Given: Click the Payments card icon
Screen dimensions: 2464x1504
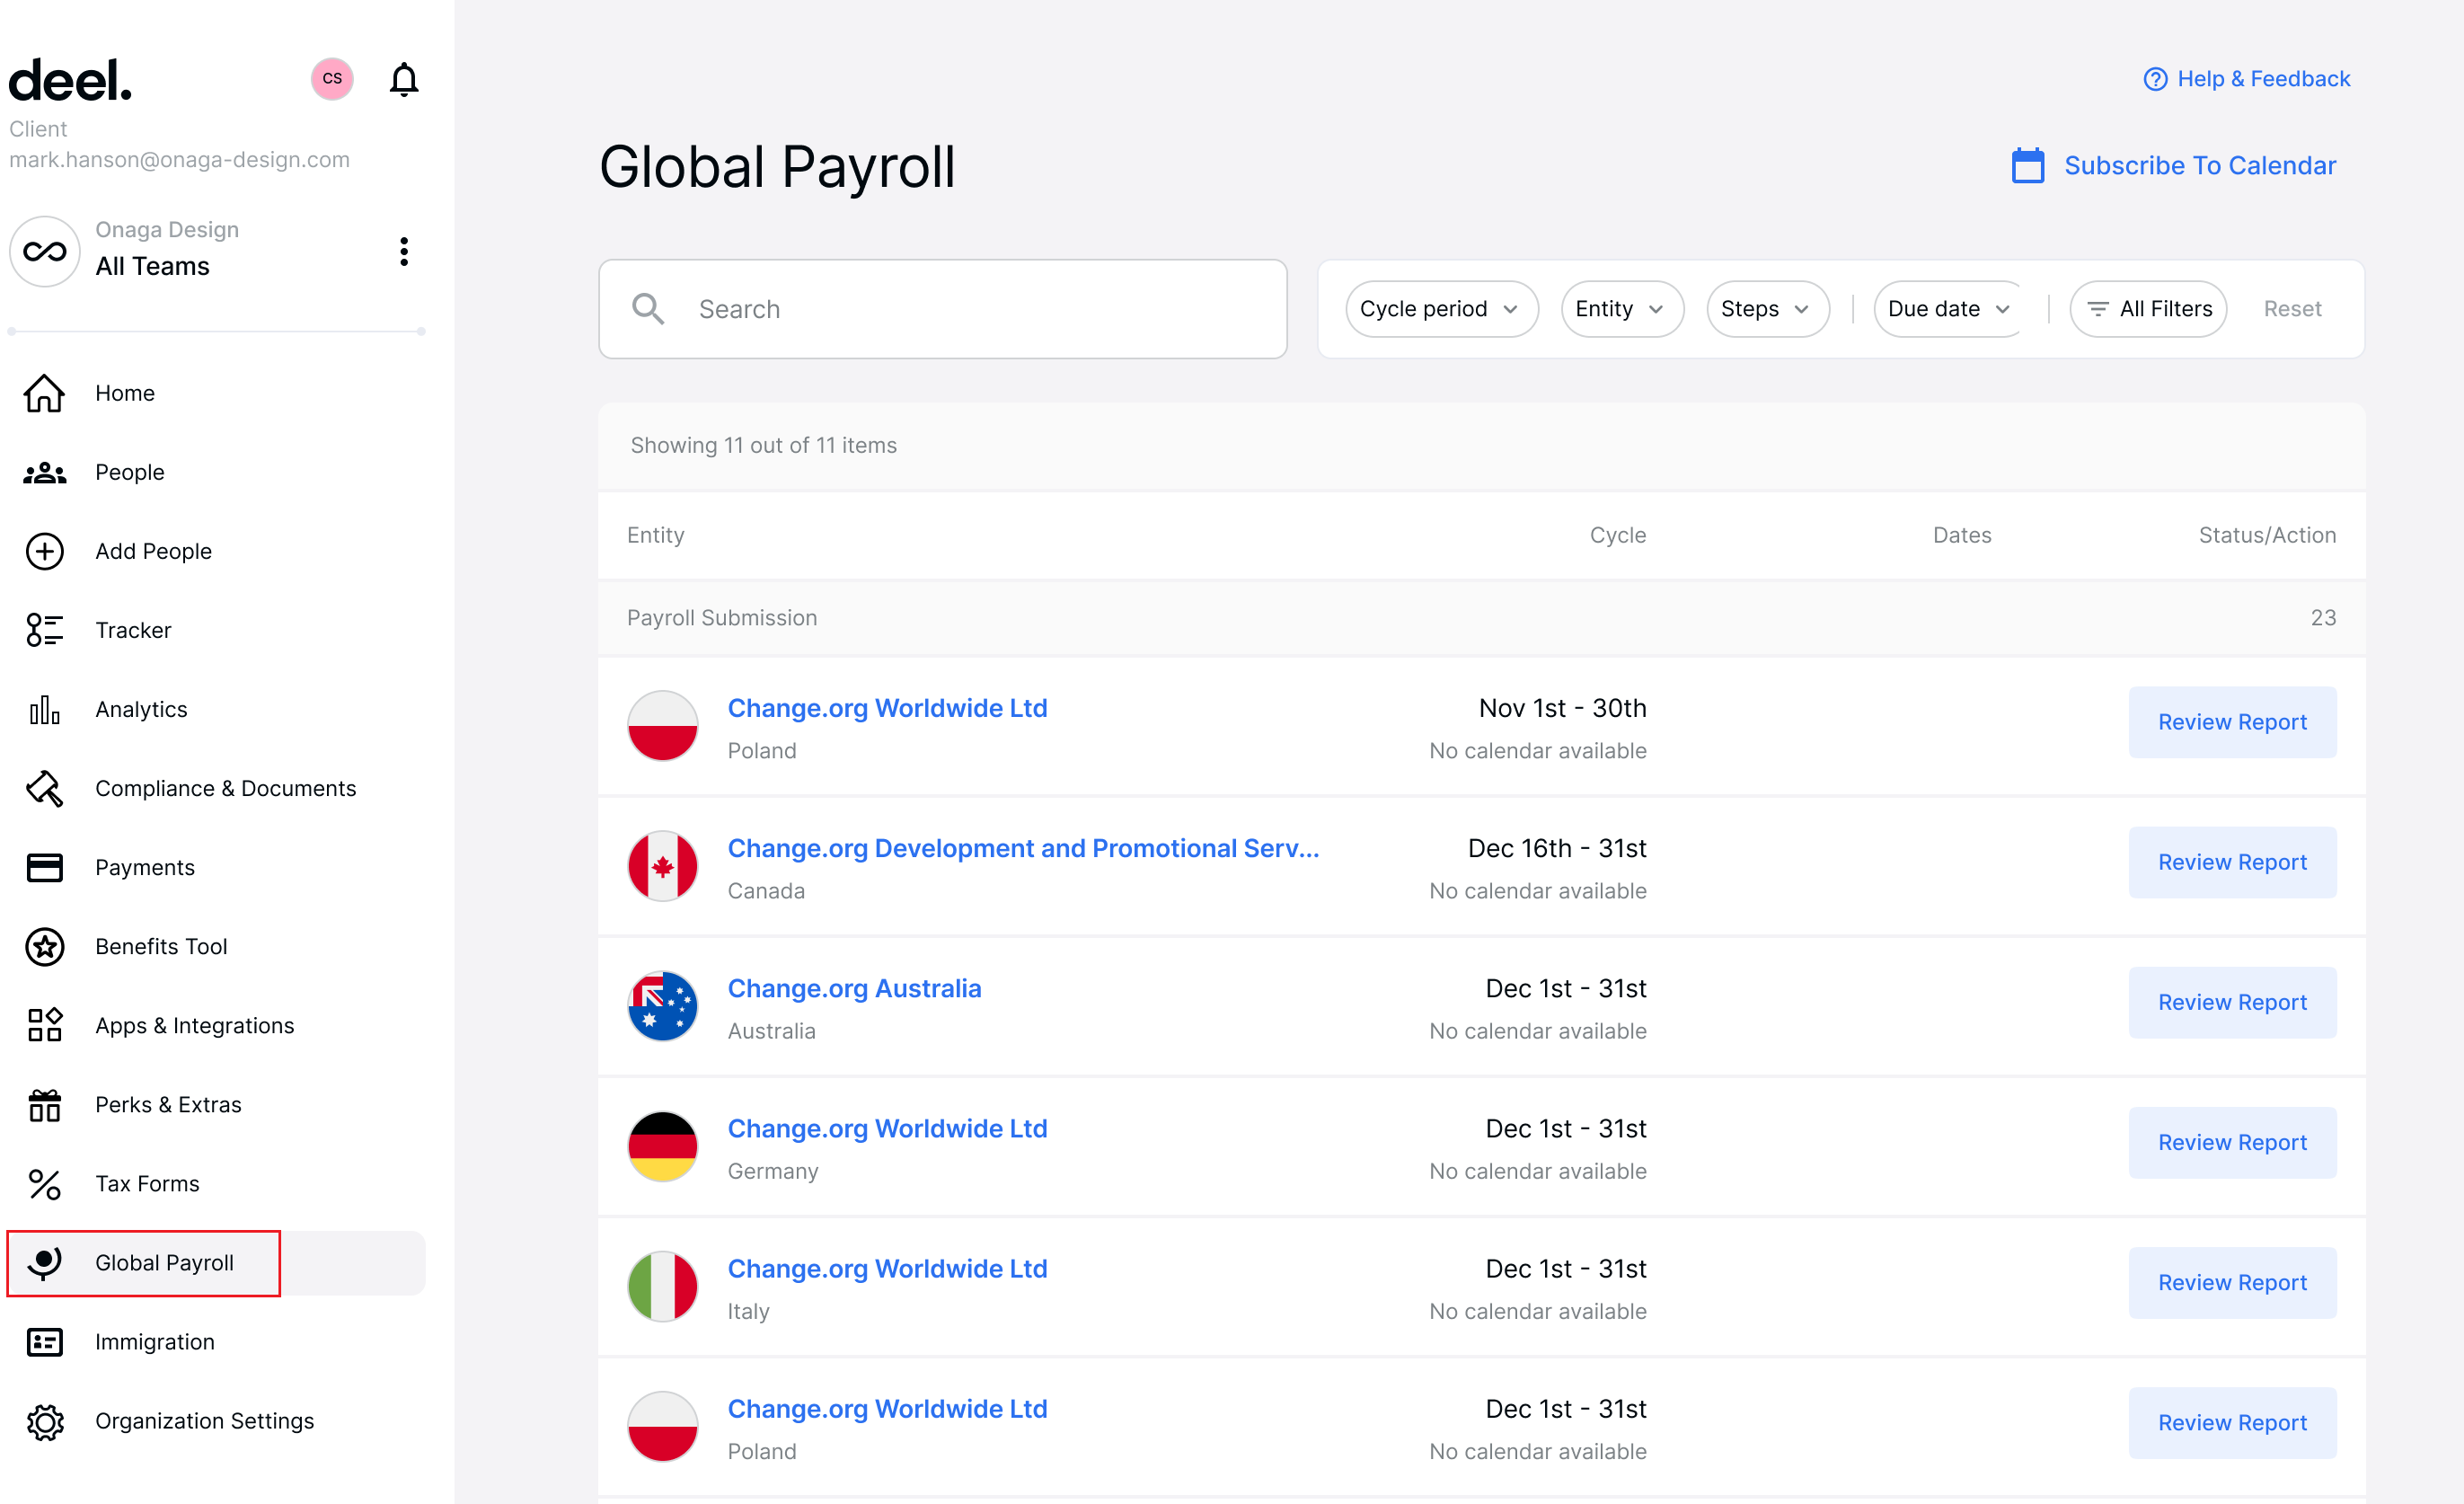Looking at the screenshot, I should [x=44, y=867].
